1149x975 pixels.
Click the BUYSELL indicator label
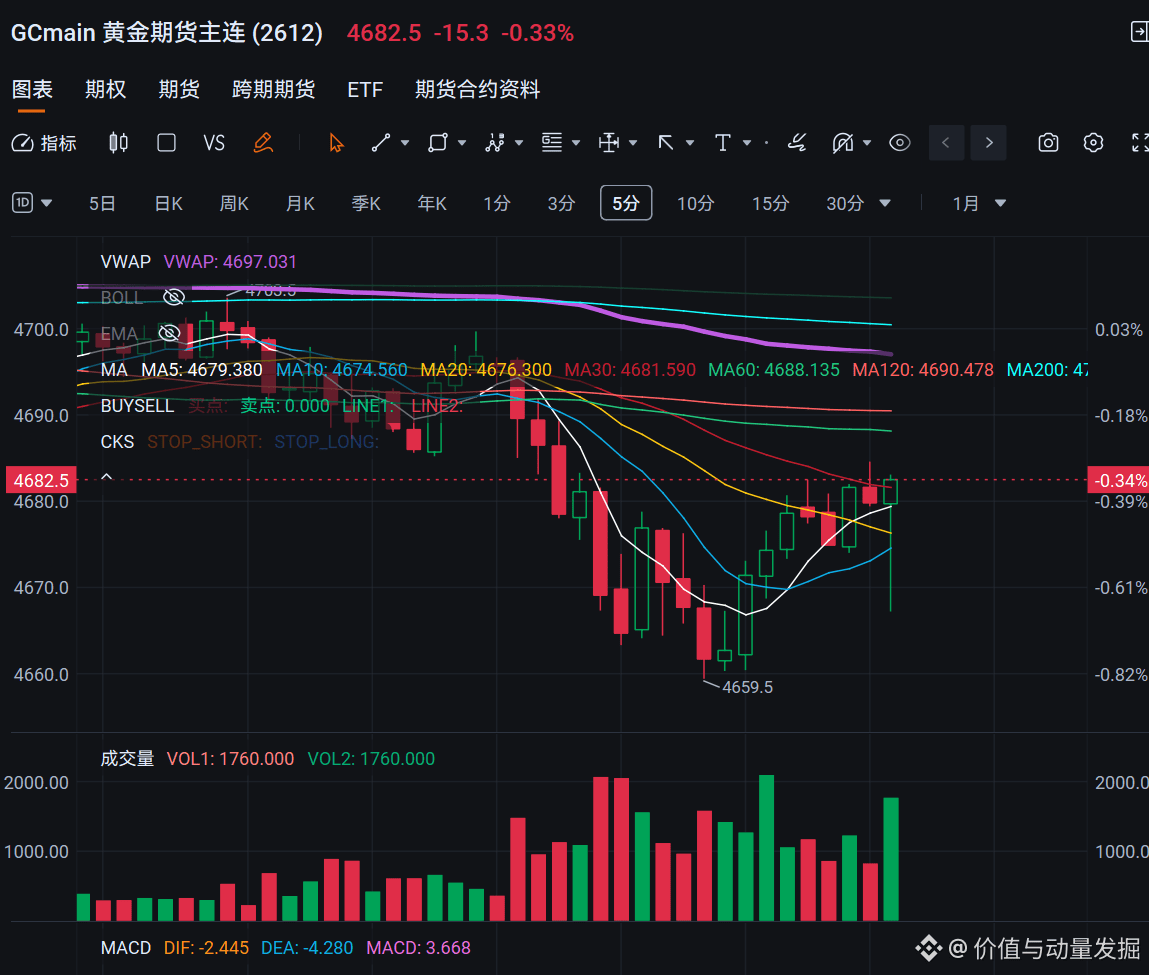137,406
